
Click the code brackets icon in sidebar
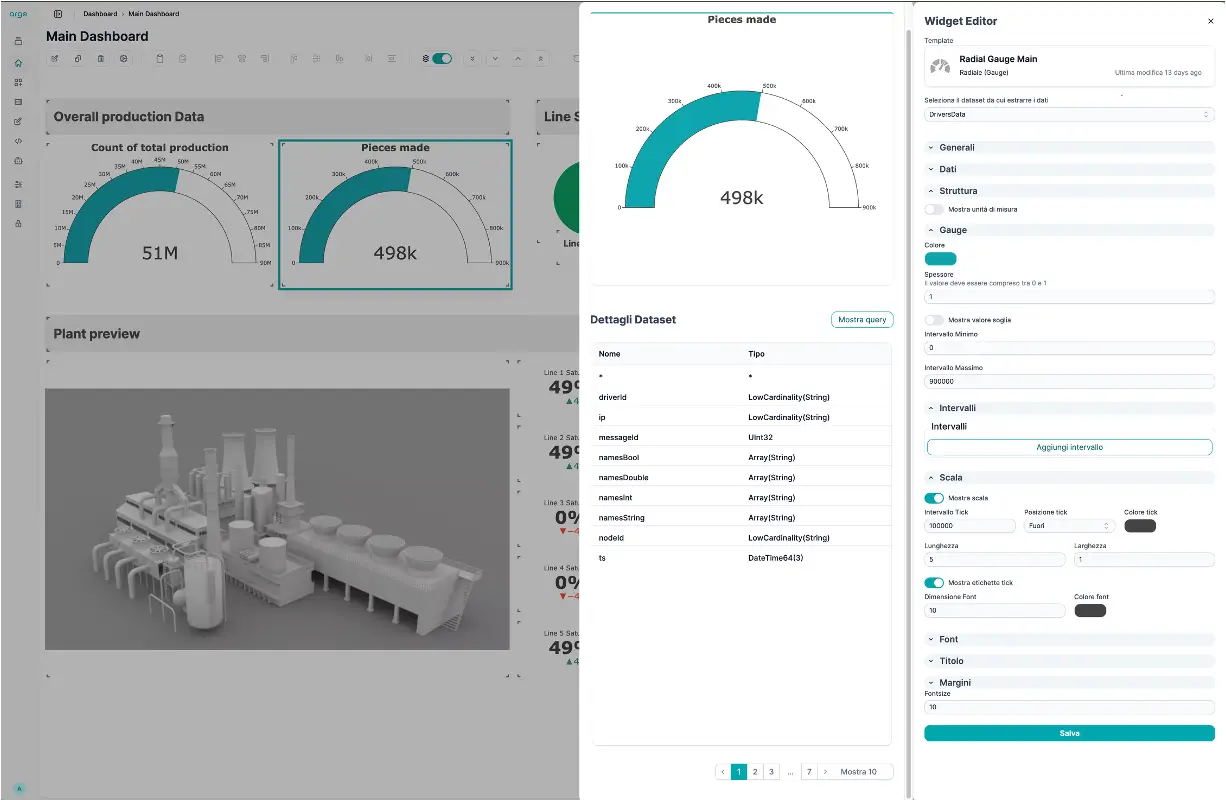(x=18, y=141)
